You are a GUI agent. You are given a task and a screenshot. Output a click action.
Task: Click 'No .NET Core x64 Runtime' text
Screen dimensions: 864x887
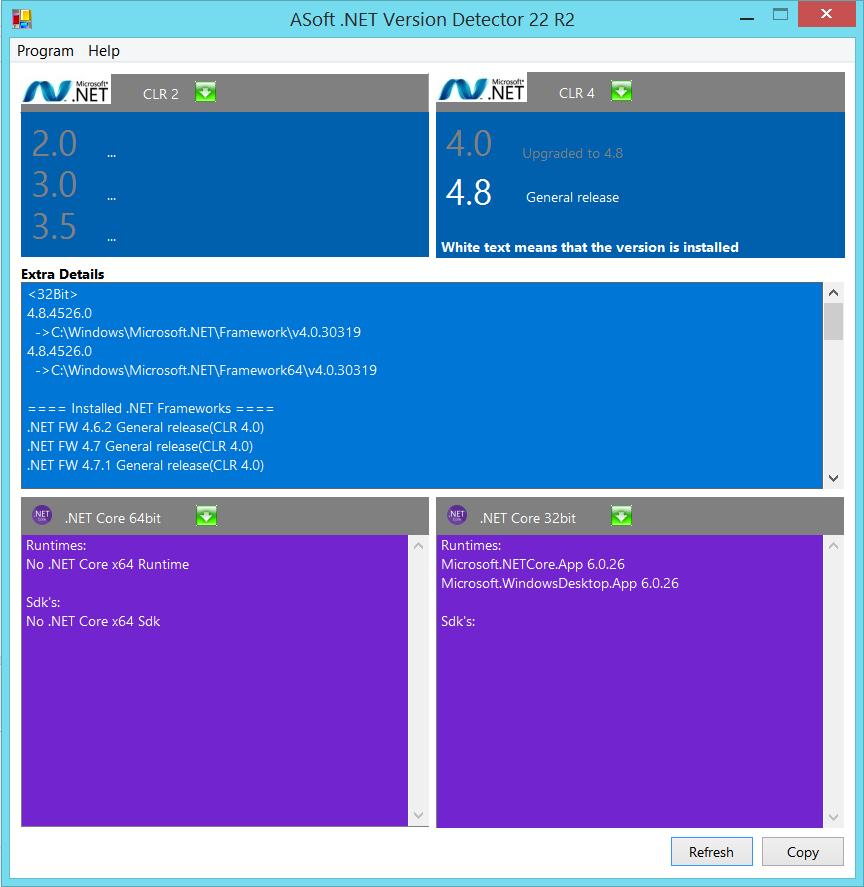(108, 565)
